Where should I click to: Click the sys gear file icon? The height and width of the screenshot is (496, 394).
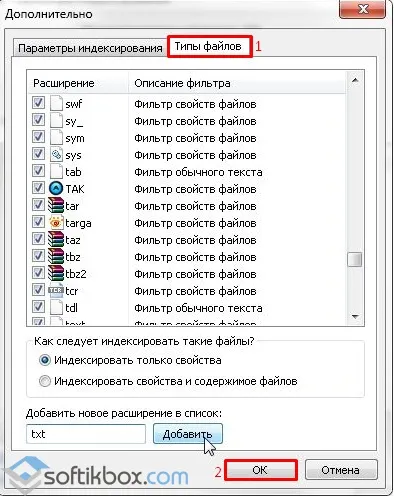[56, 155]
